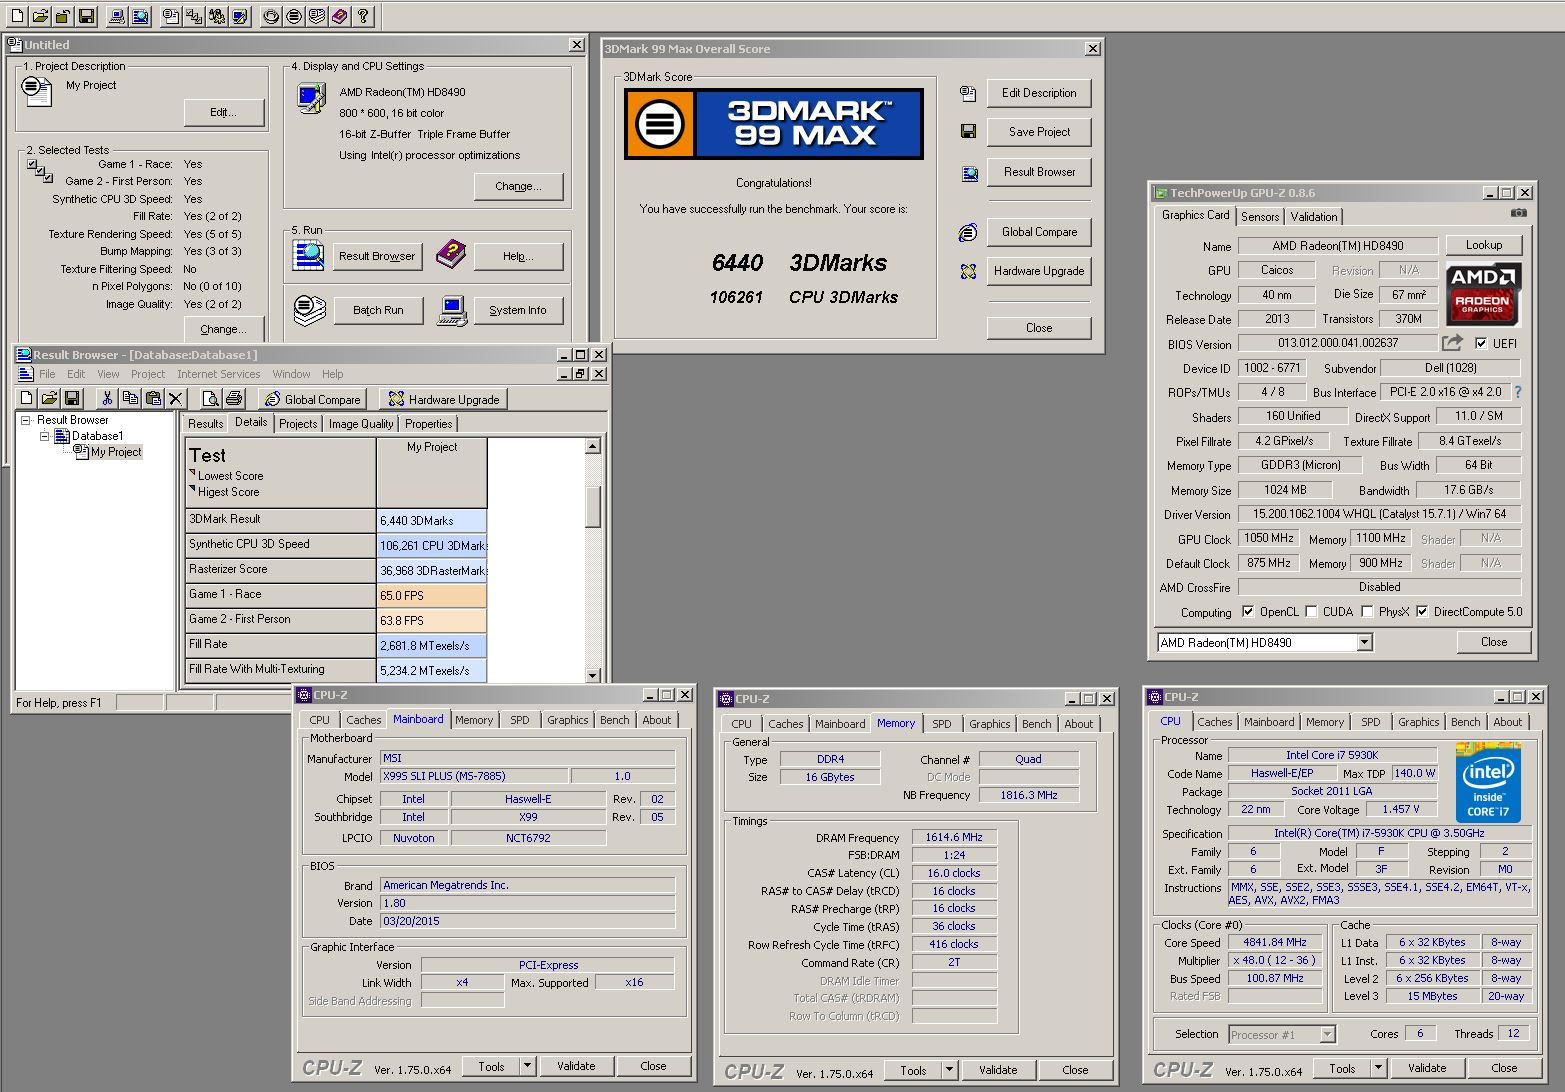Switch to the Sensors tab in GPU-Z
The image size is (1565, 1092).
tap(1260, 216)
